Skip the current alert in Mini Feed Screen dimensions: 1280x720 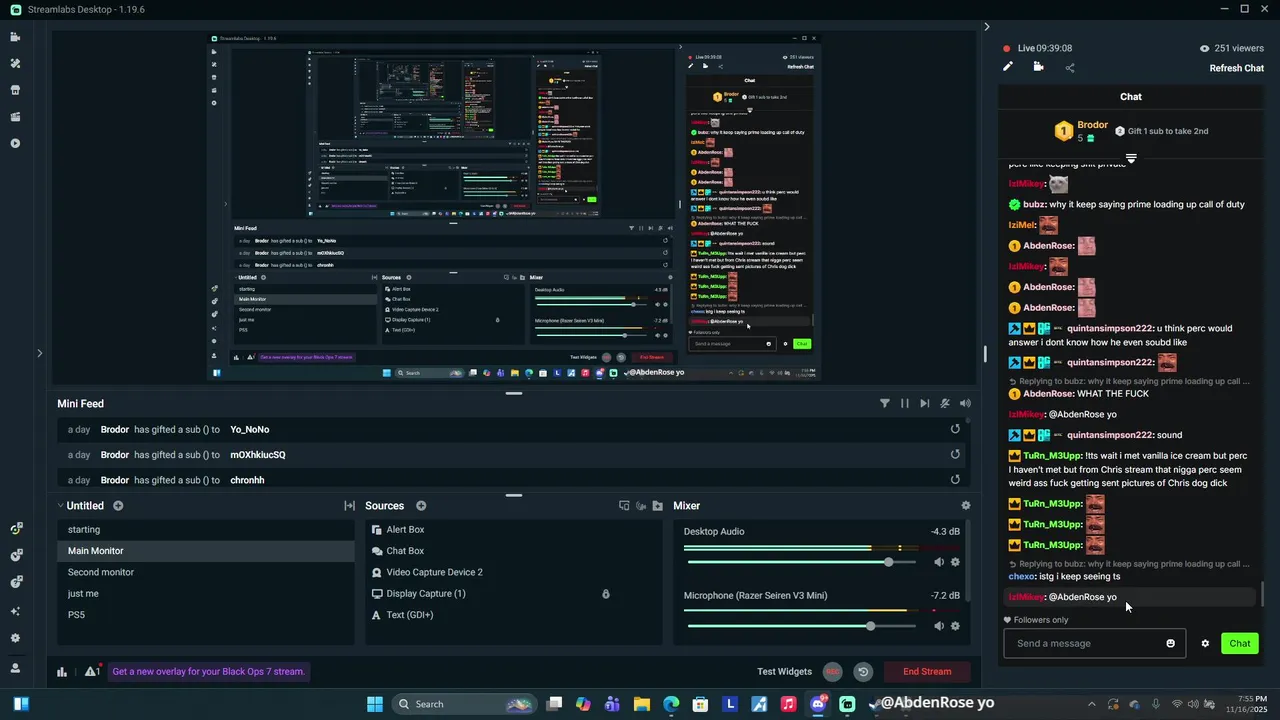(925, 404)
